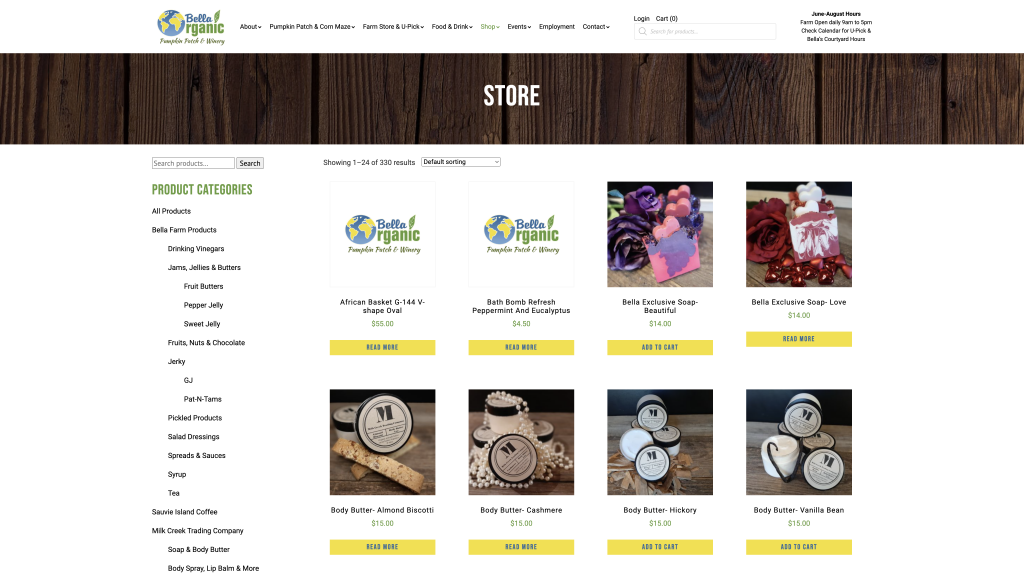Focus the sidebar Search products field

click(193, 163)
